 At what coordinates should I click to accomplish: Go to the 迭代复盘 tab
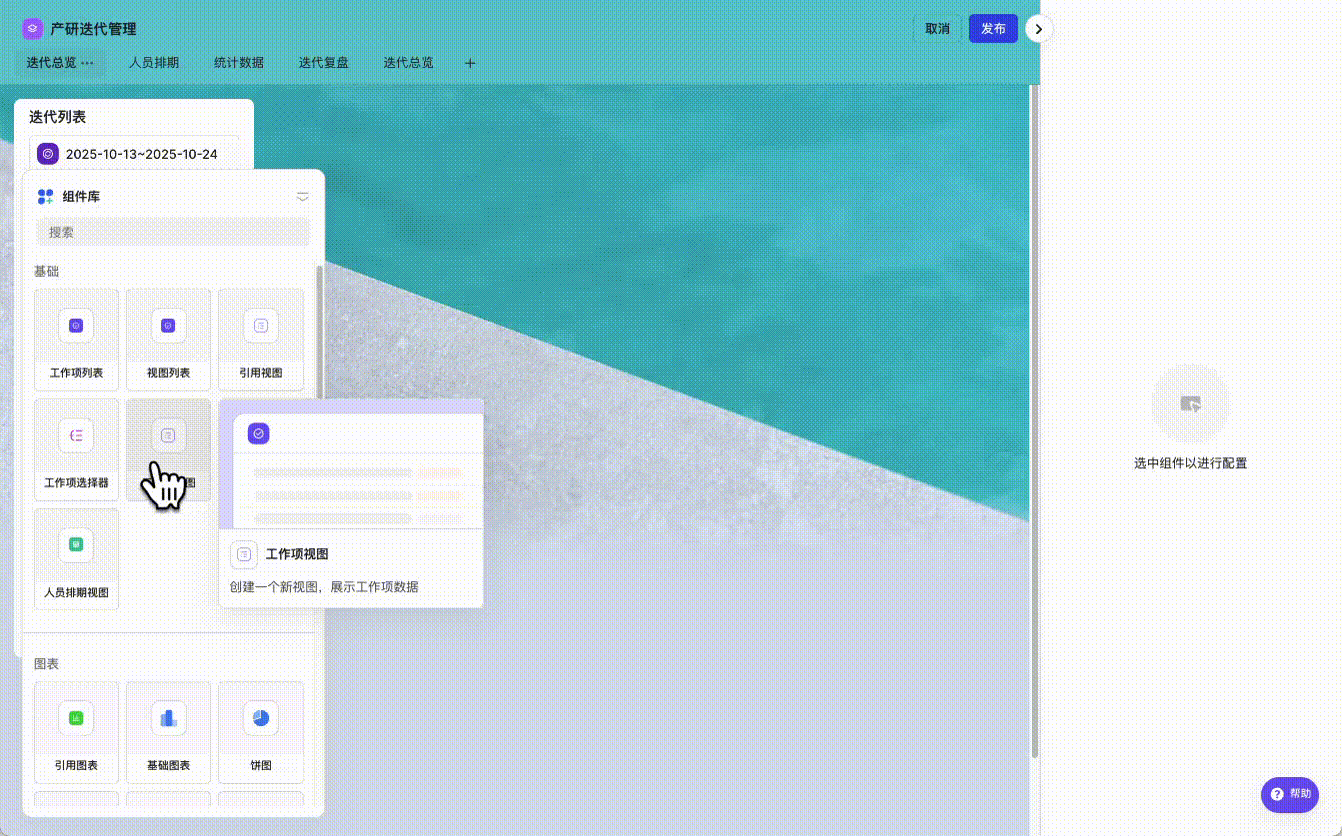(324, 63)
